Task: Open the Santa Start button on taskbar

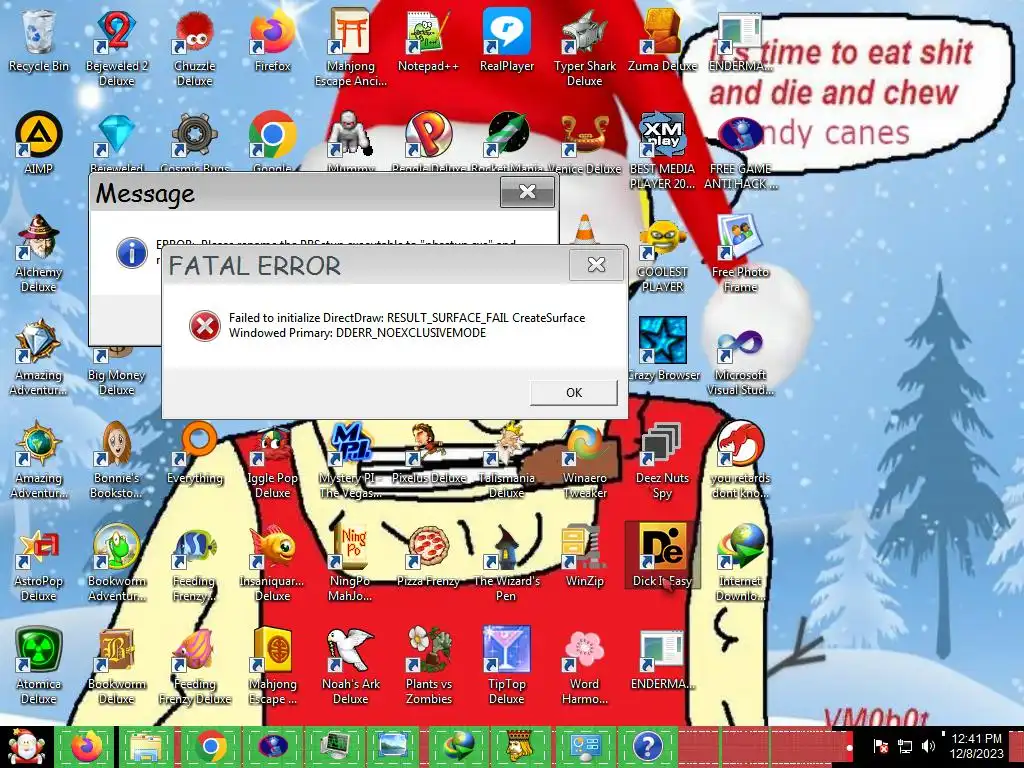Action: pyautogui.click(x=26, y=747)
